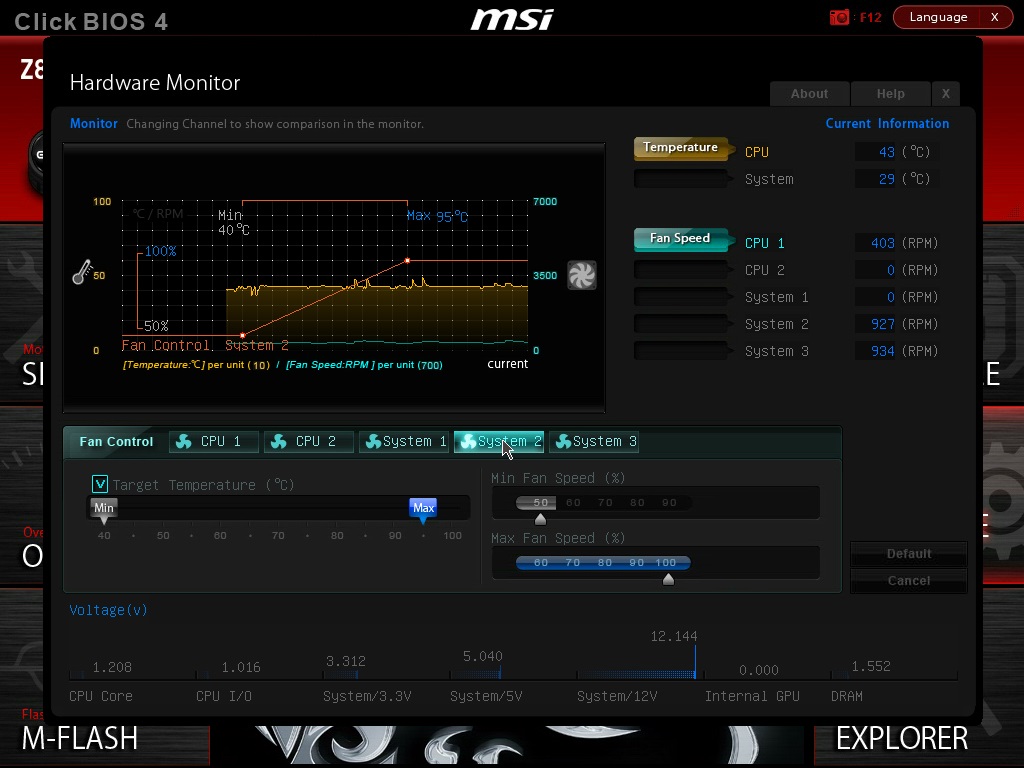
Task: Click the System/12V voltage label
Action: [x=616, y=696]
